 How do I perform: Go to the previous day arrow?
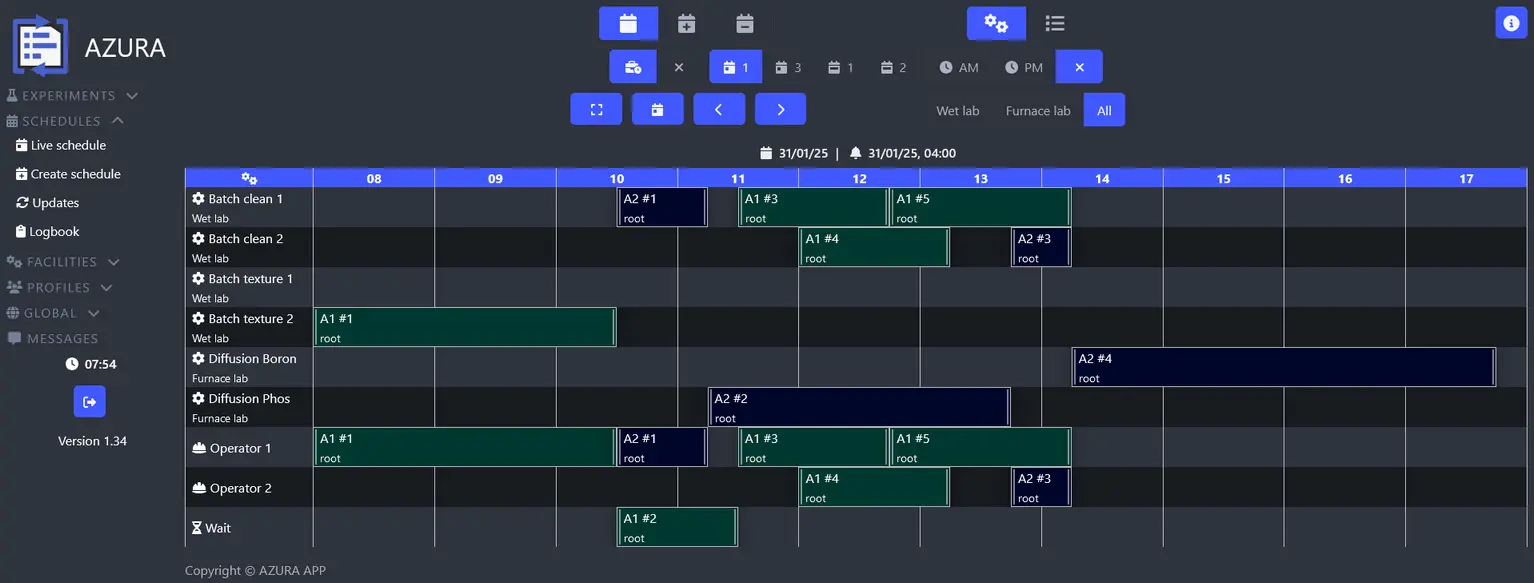718,110
